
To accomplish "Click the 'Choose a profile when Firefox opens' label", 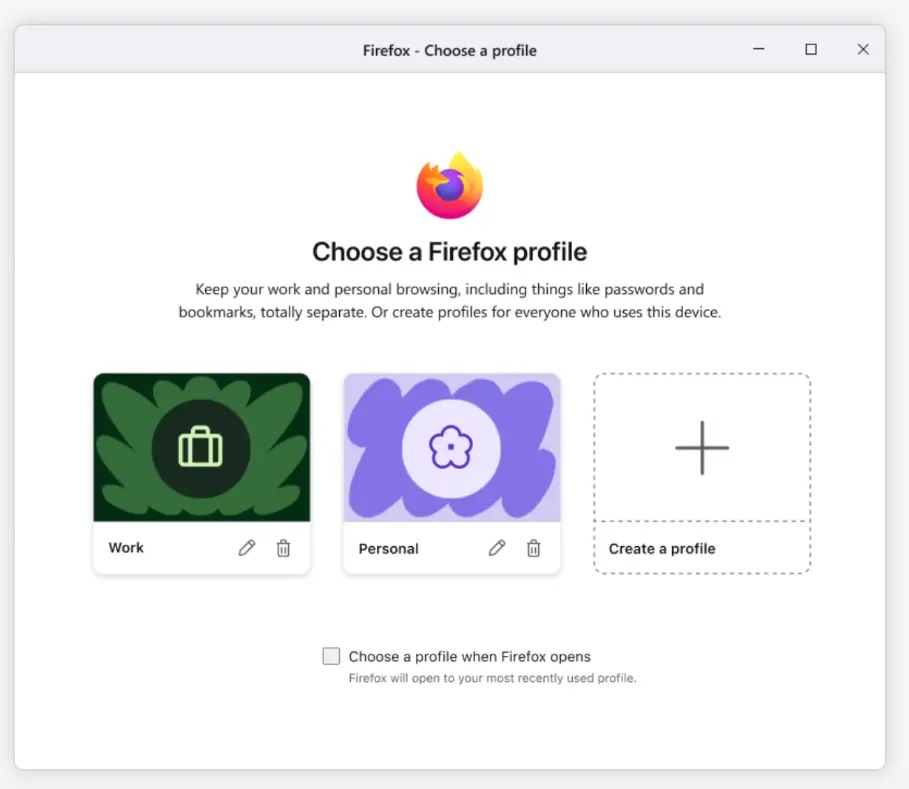I will [x=470, y=657].
